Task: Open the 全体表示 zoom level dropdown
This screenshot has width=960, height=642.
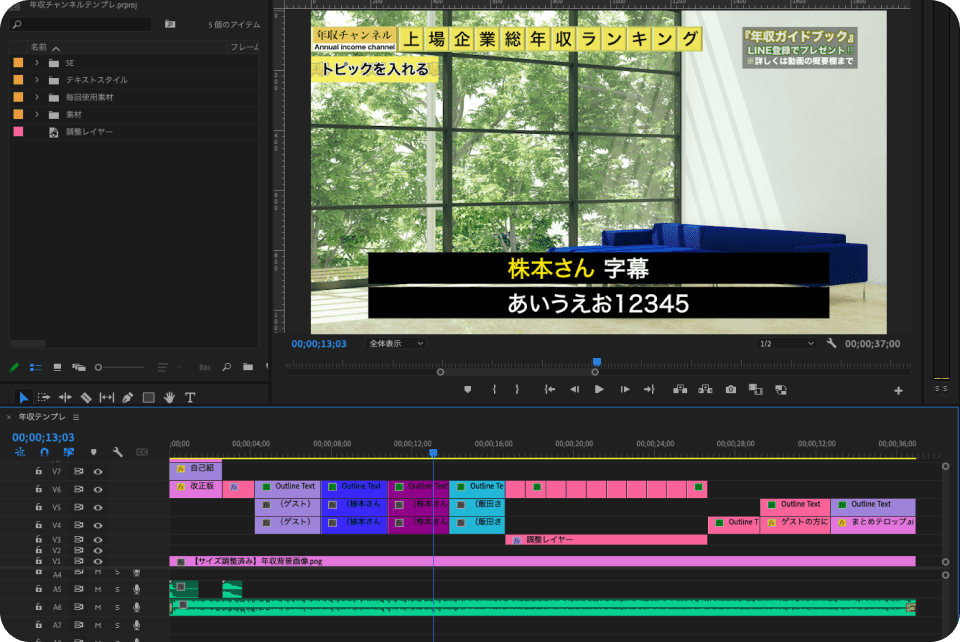Action: (x=396, y=343)
